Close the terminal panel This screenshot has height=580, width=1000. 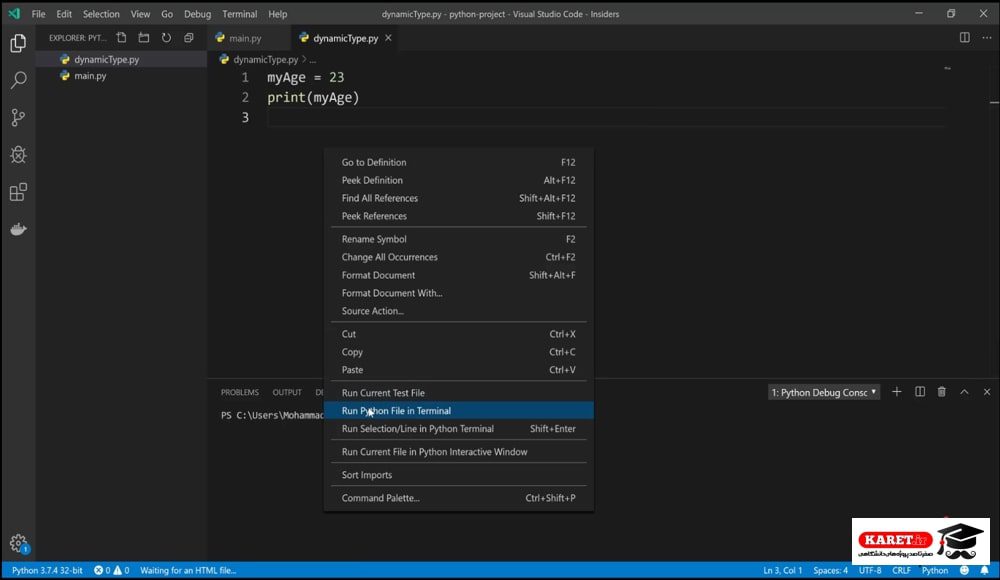987,392
